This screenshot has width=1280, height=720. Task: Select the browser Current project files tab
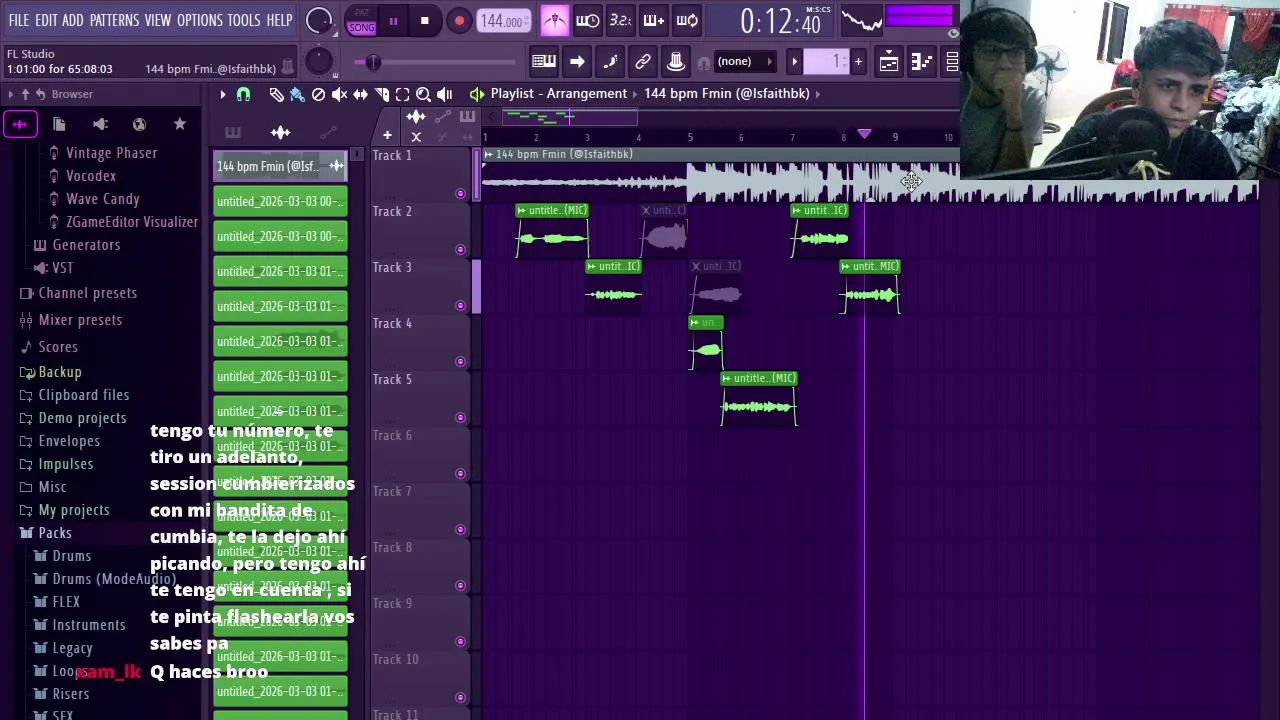[59, 124]
